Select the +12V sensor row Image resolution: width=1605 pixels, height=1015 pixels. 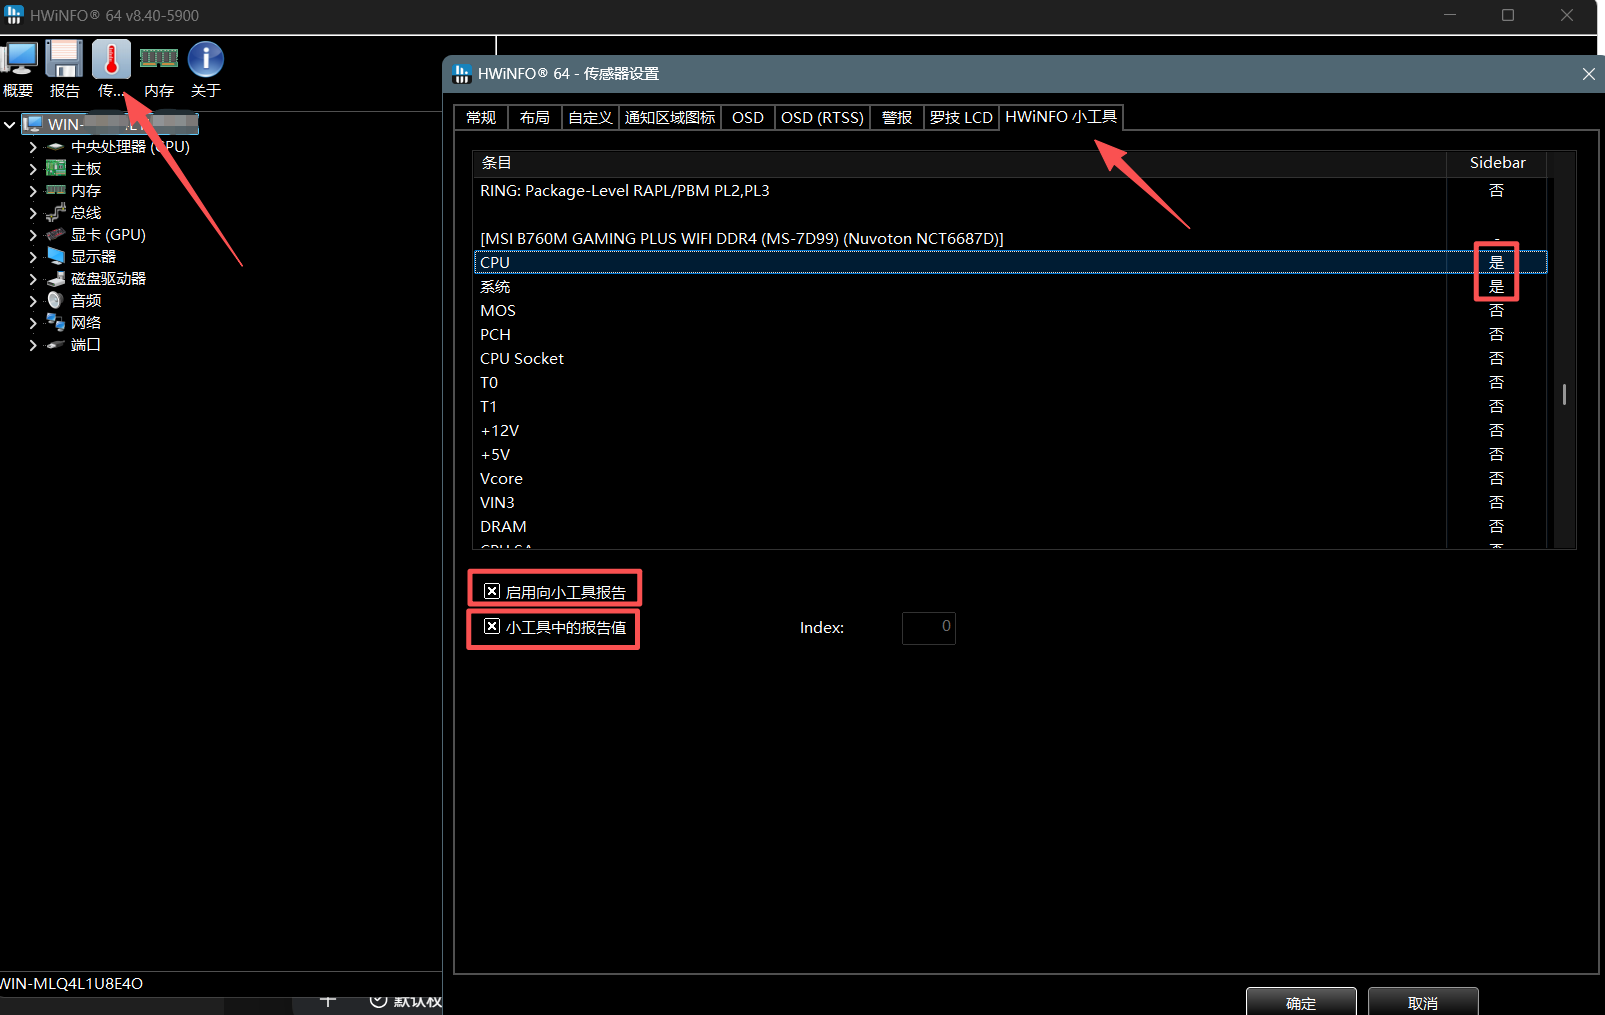pyautogui.click(x=1010, y=431)
